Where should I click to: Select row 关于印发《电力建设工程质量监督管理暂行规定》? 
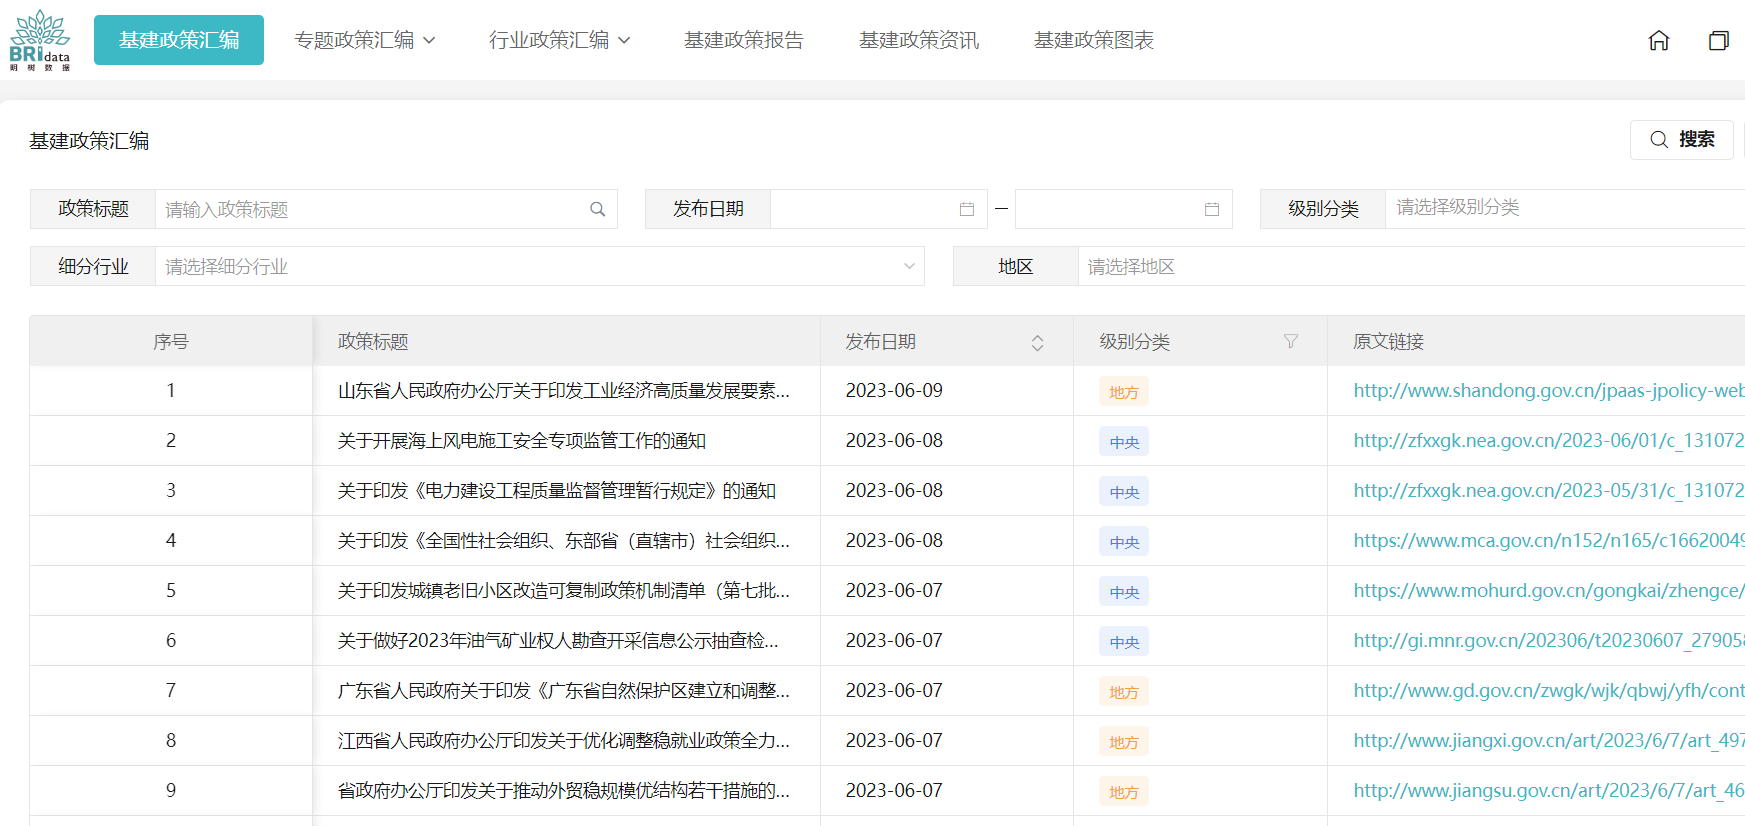557,490
